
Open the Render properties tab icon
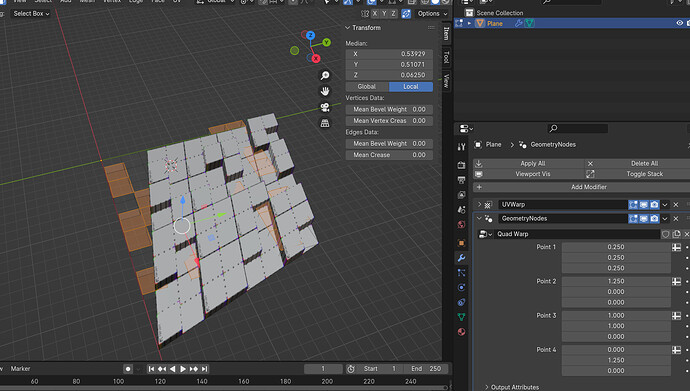tap(461, 165)
